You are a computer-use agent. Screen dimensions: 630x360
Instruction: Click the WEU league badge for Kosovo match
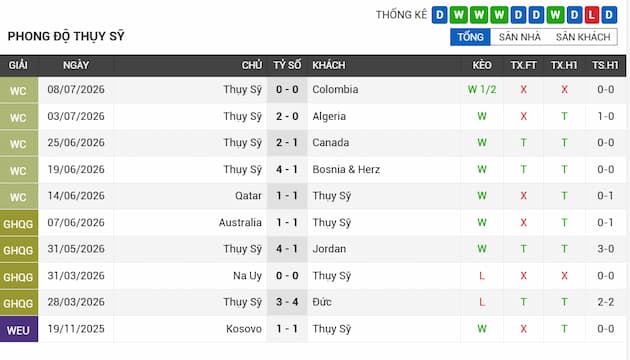coord(19,329)
